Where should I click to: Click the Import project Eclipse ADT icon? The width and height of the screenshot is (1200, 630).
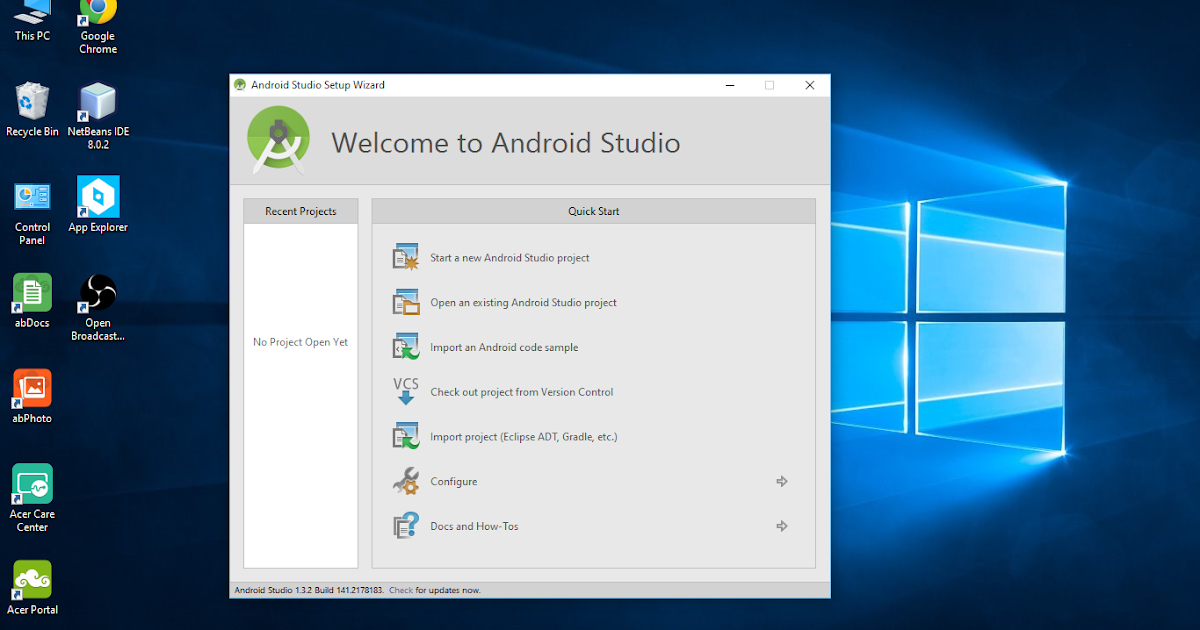(404, 436)
